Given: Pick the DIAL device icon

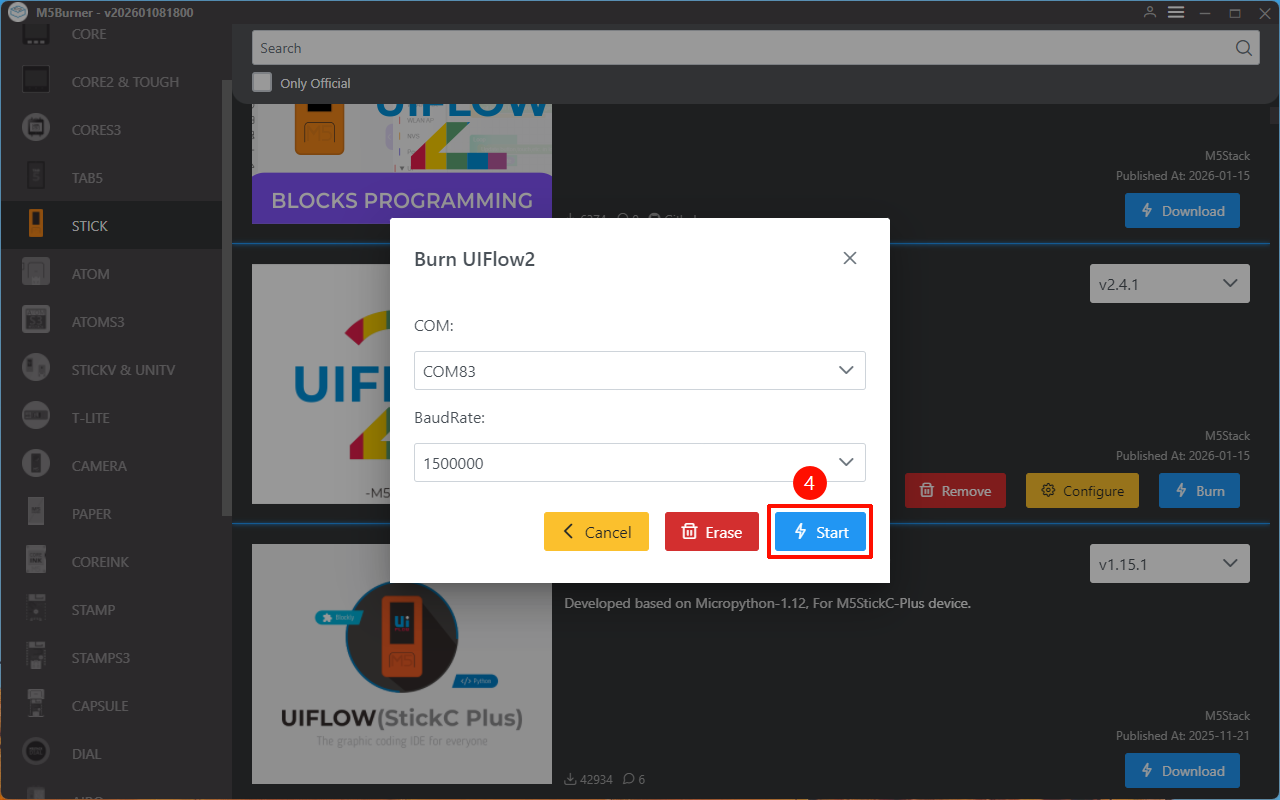Looking at the screenshot, I should pos(36,753).
